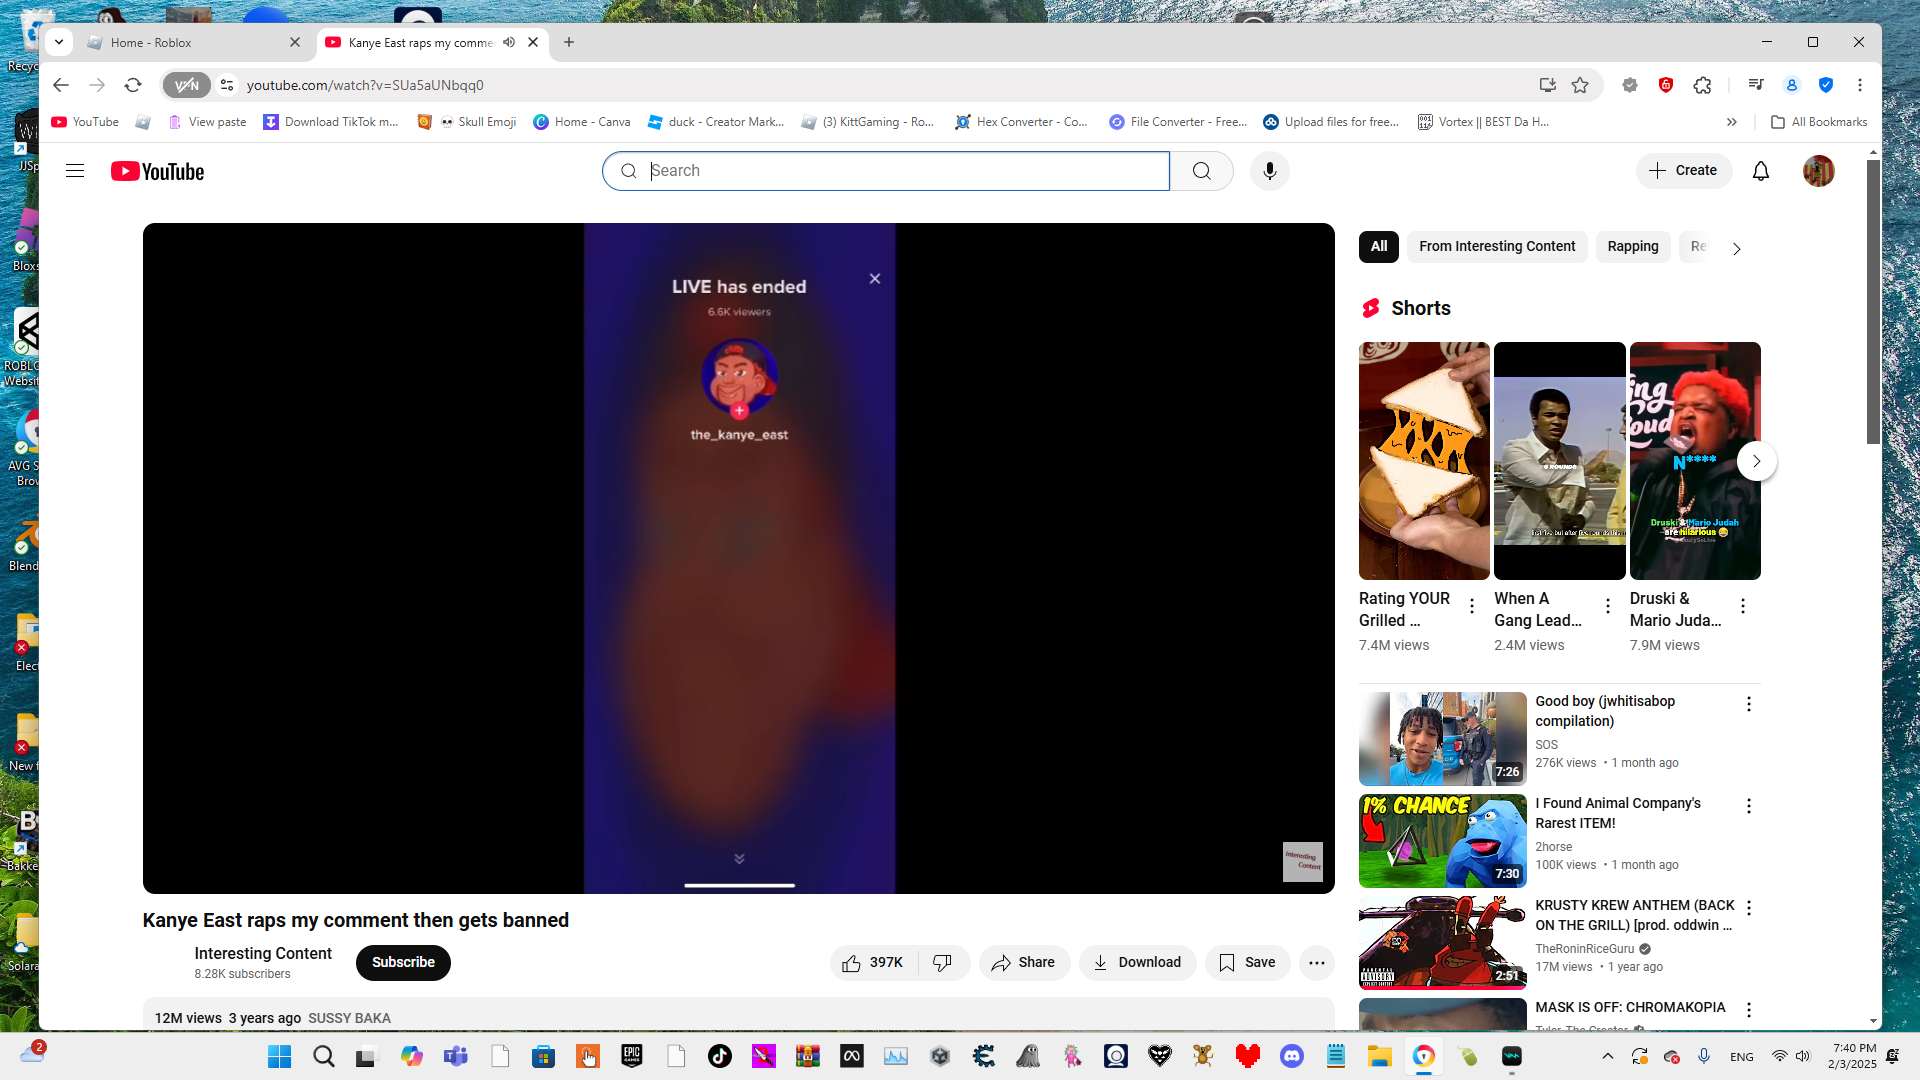1920x1080 pixels.
Task: Like the video with 397K likes
Action: [x=873, y=962]
